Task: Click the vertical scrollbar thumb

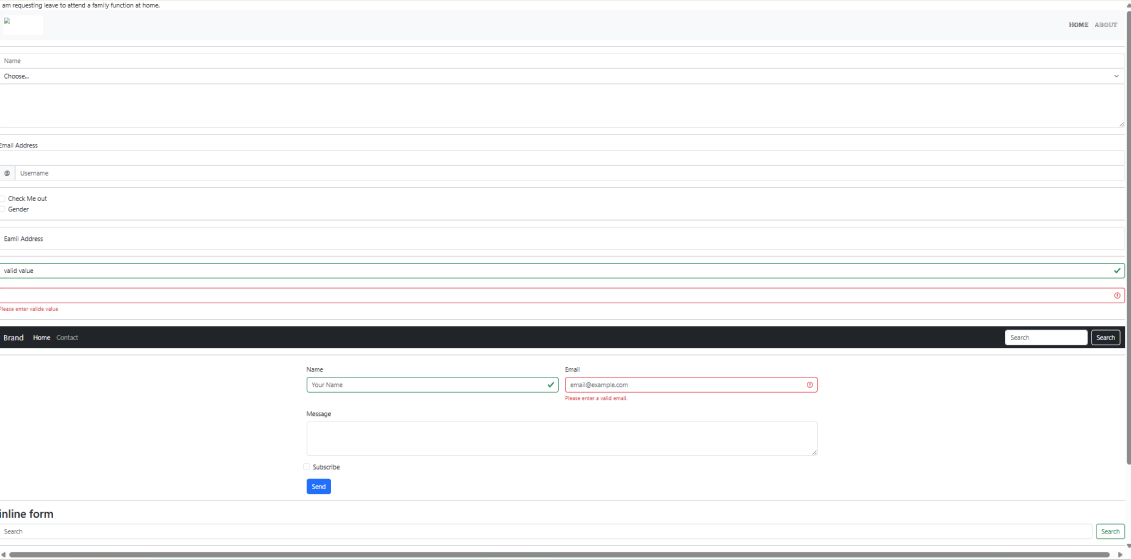Action: click(1128, 238)
